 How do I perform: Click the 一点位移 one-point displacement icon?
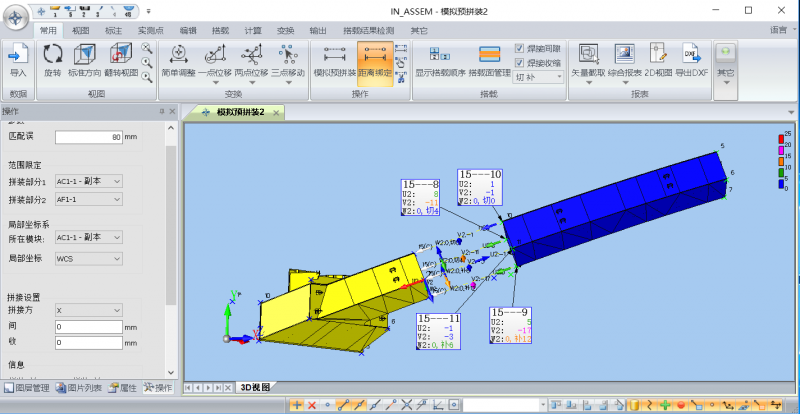pos(215,55)
